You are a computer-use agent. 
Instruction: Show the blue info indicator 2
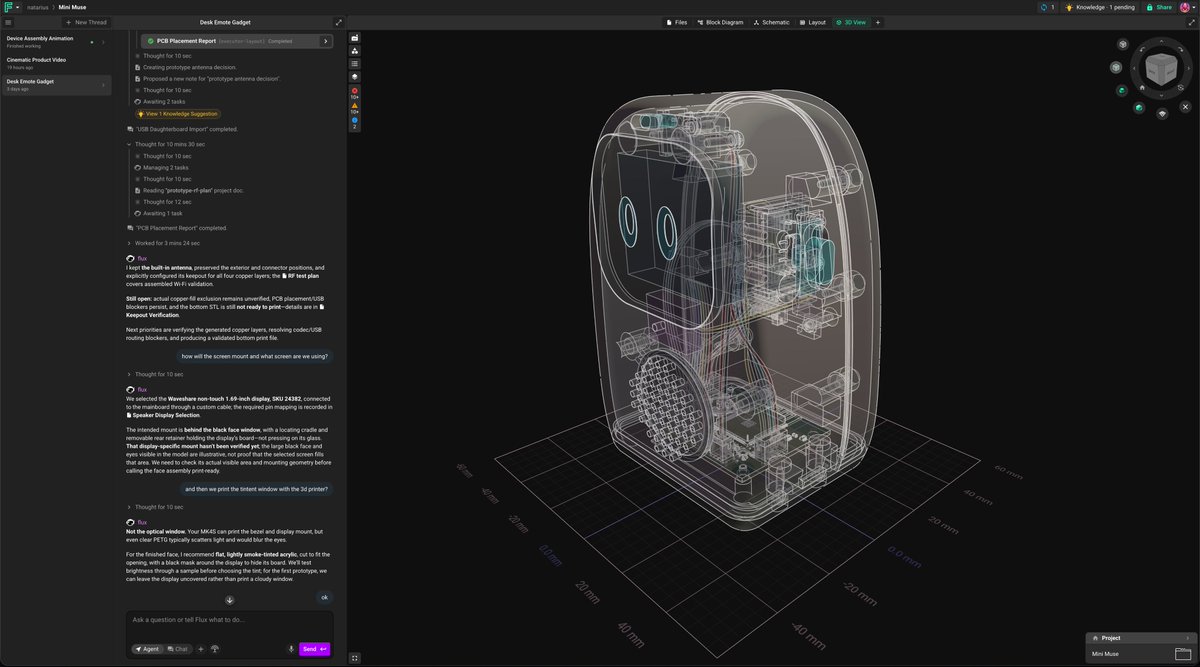pyautogui.click(x=355, y=123)
